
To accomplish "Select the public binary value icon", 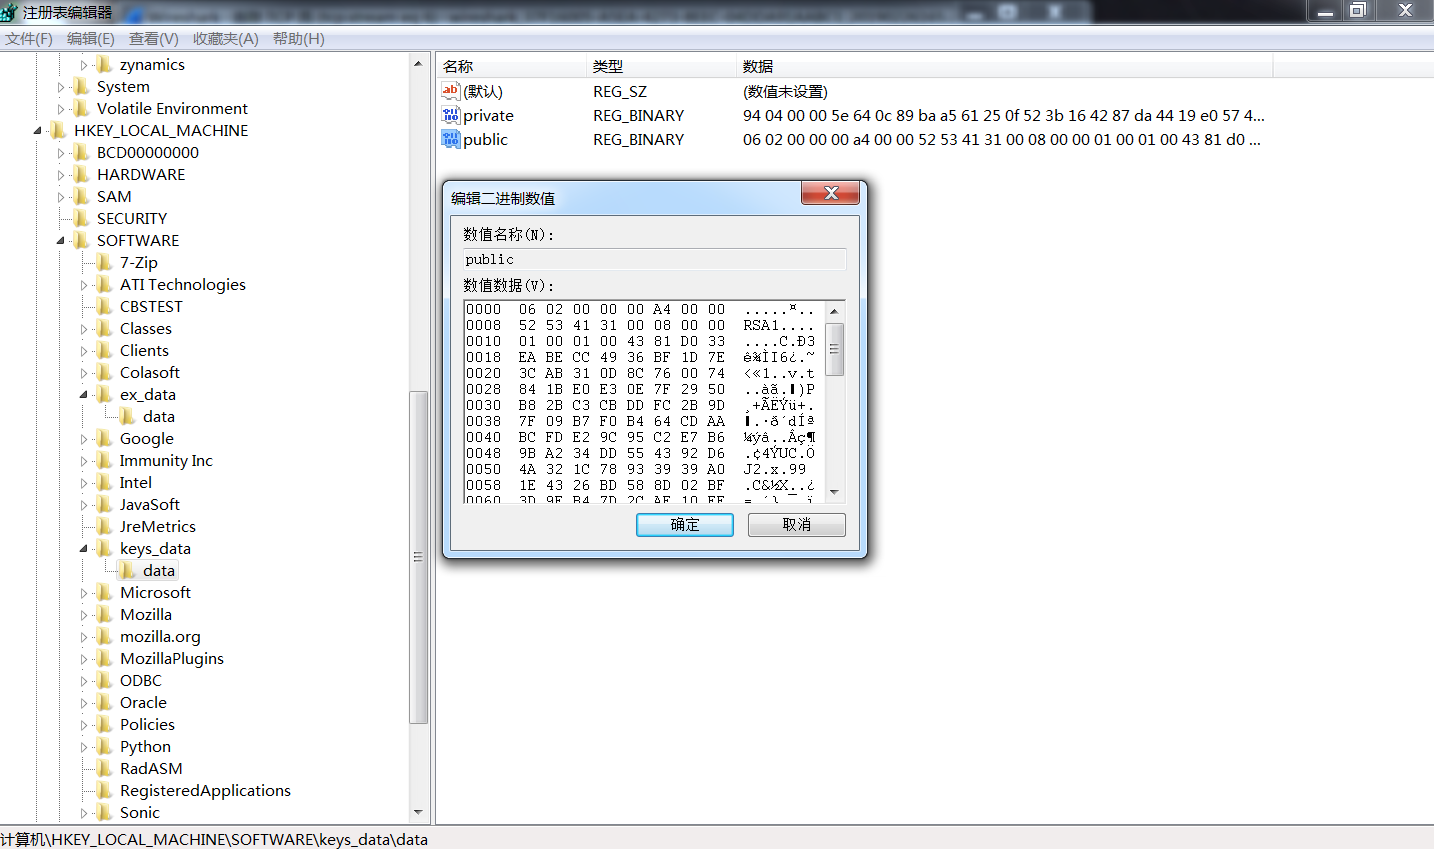I will pyautogui.click(x=451, y=139).
